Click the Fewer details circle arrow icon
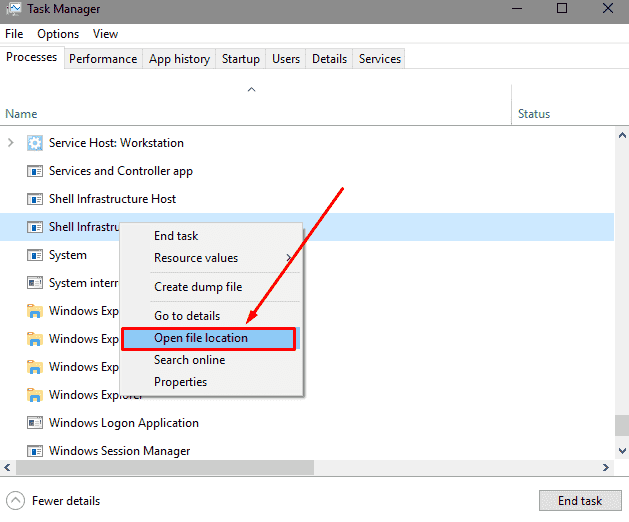 coord(15,501)
